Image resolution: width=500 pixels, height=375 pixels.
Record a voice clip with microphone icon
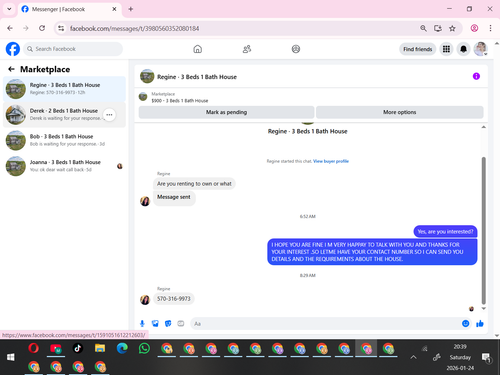click(142, 323)
